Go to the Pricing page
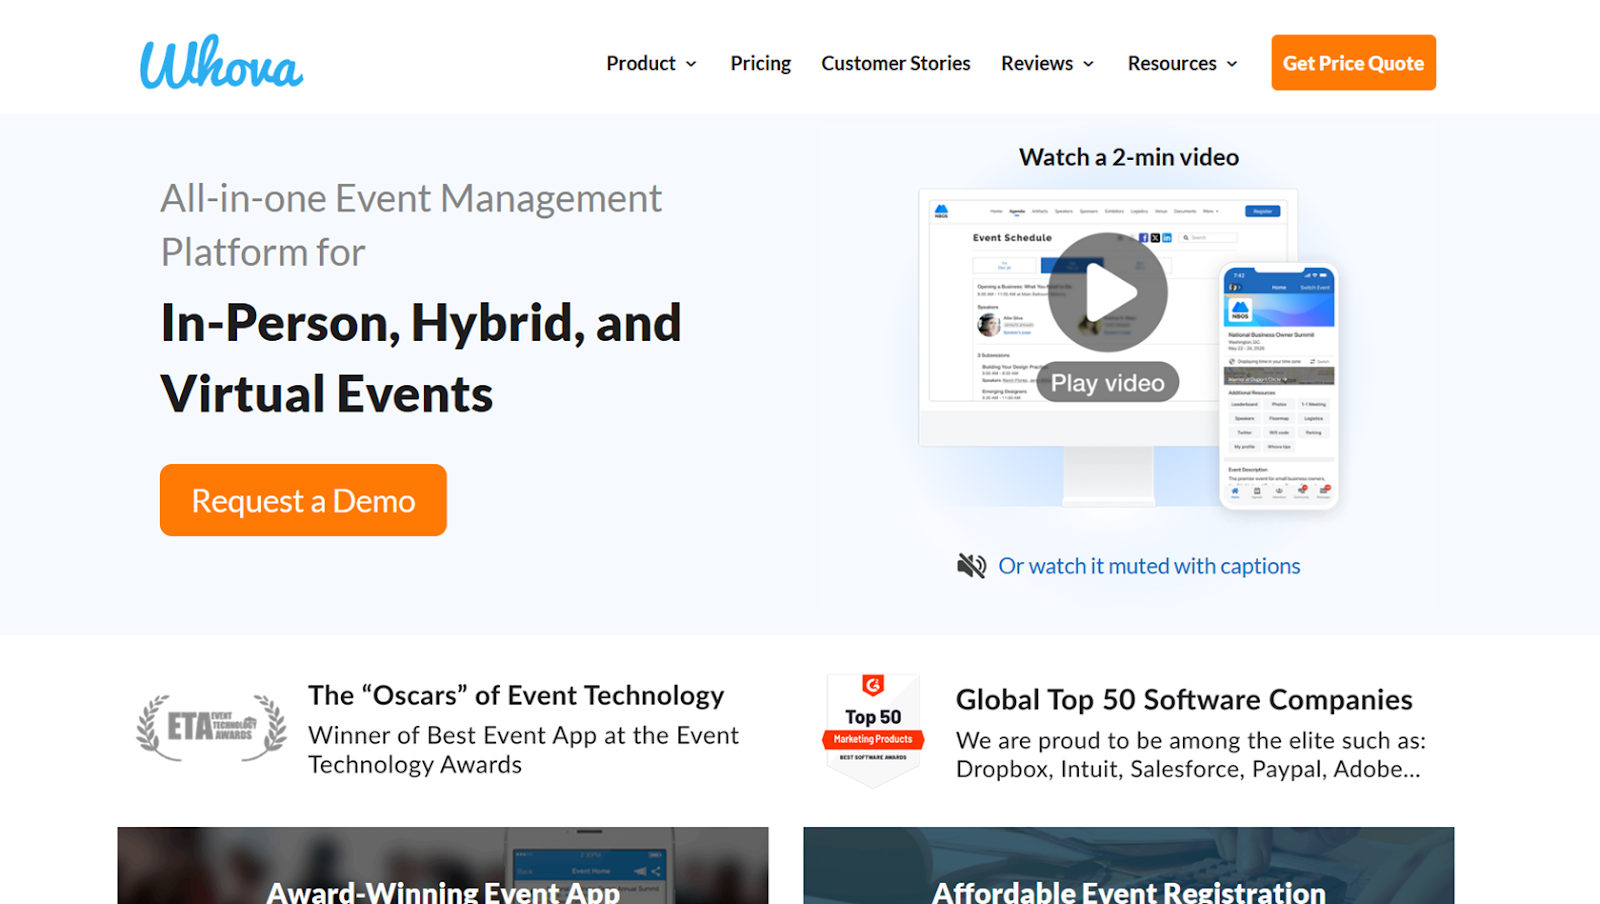The width and height of the screenshot is (1600, 904). point(760,63)
